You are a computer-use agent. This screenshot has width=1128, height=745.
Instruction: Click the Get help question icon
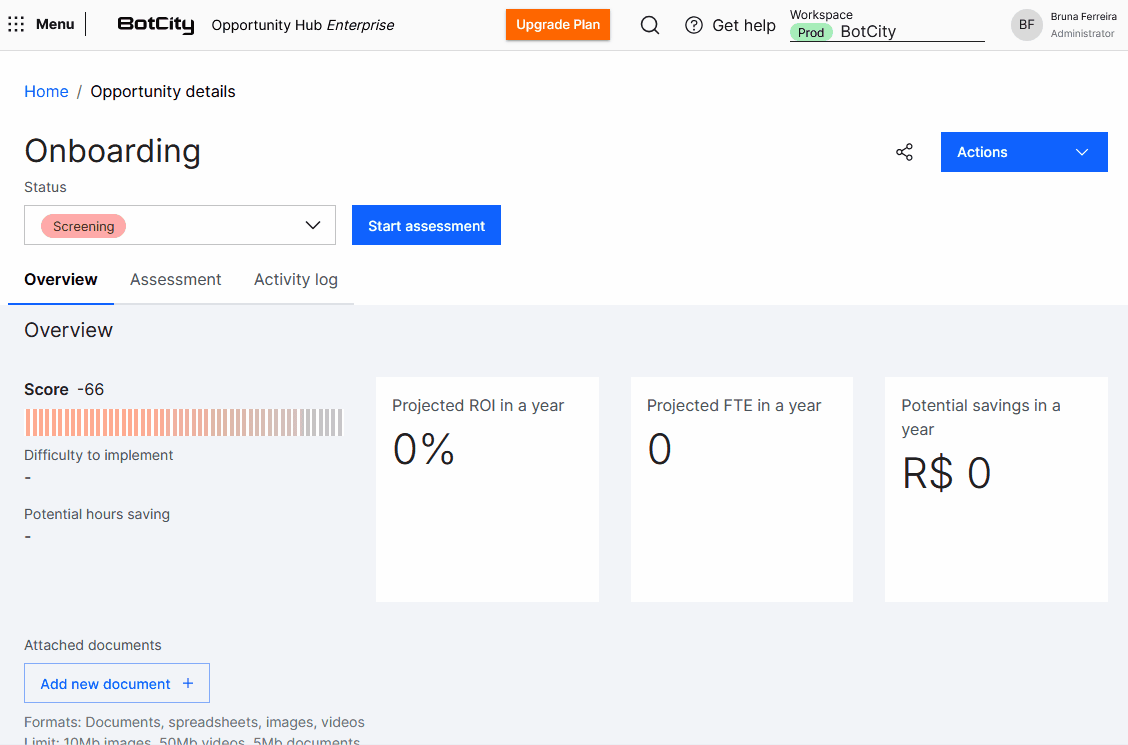point(694,25)
